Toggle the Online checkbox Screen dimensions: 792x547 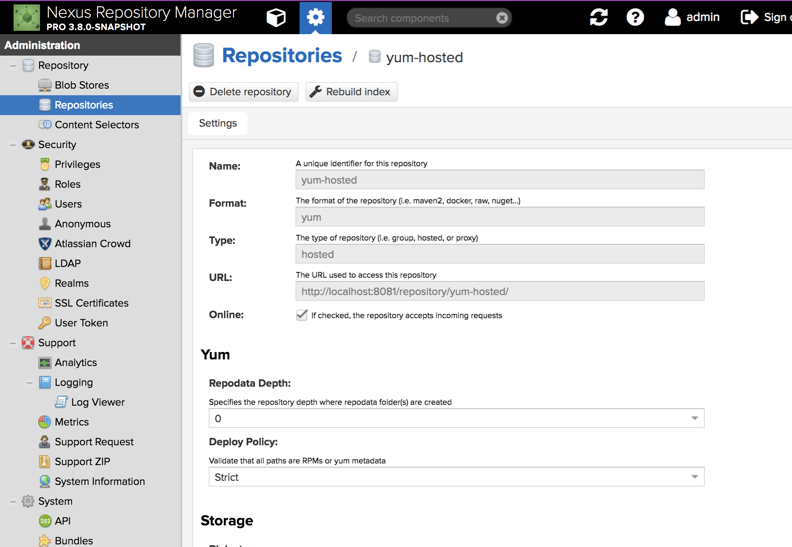pyautogui.click(x=302, y=315)
